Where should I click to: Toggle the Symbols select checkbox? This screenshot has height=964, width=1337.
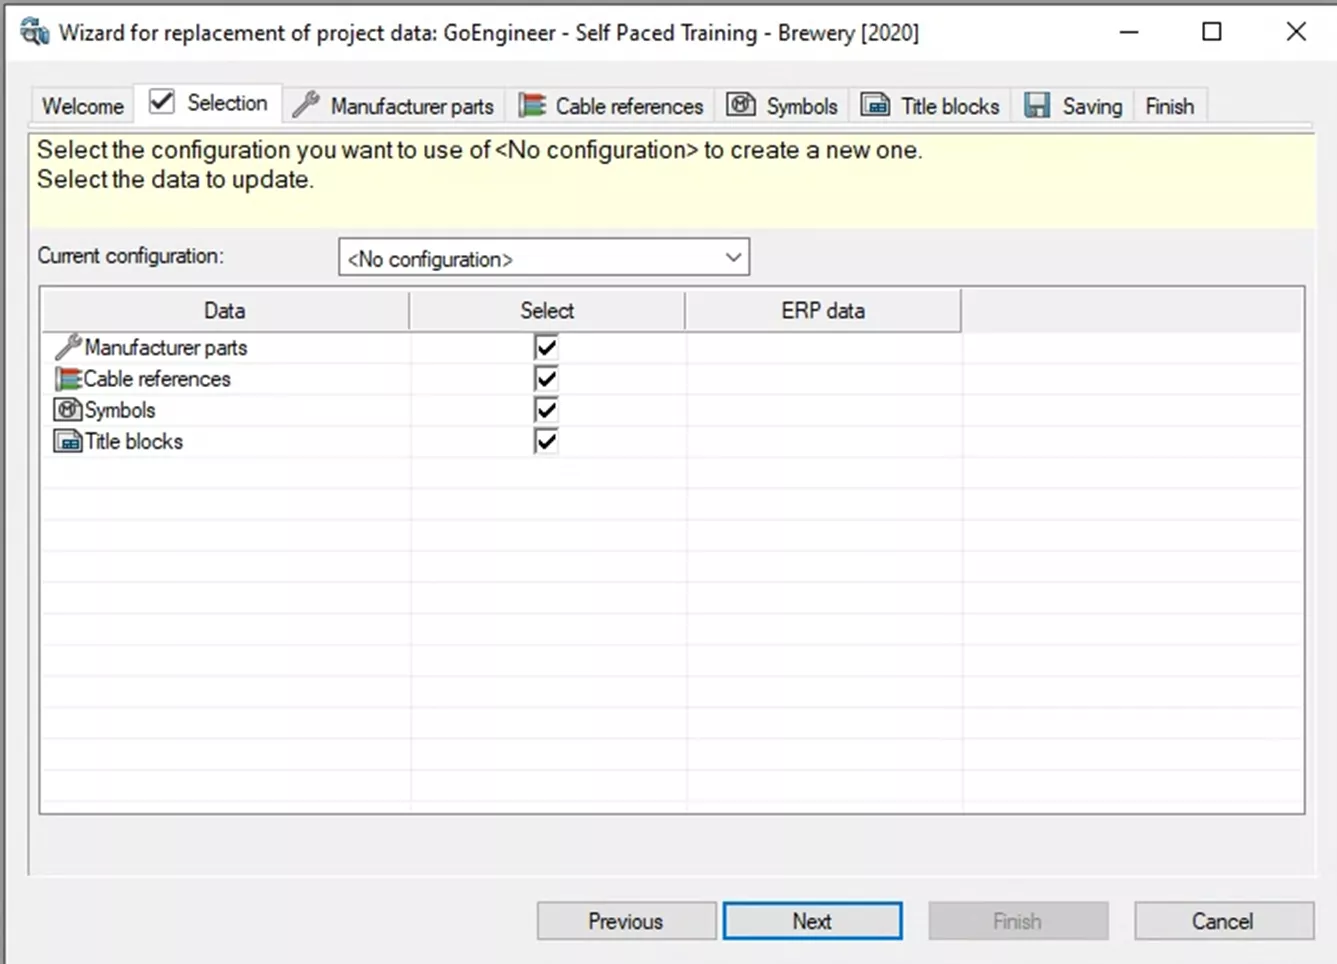click(x=546, y=410)
